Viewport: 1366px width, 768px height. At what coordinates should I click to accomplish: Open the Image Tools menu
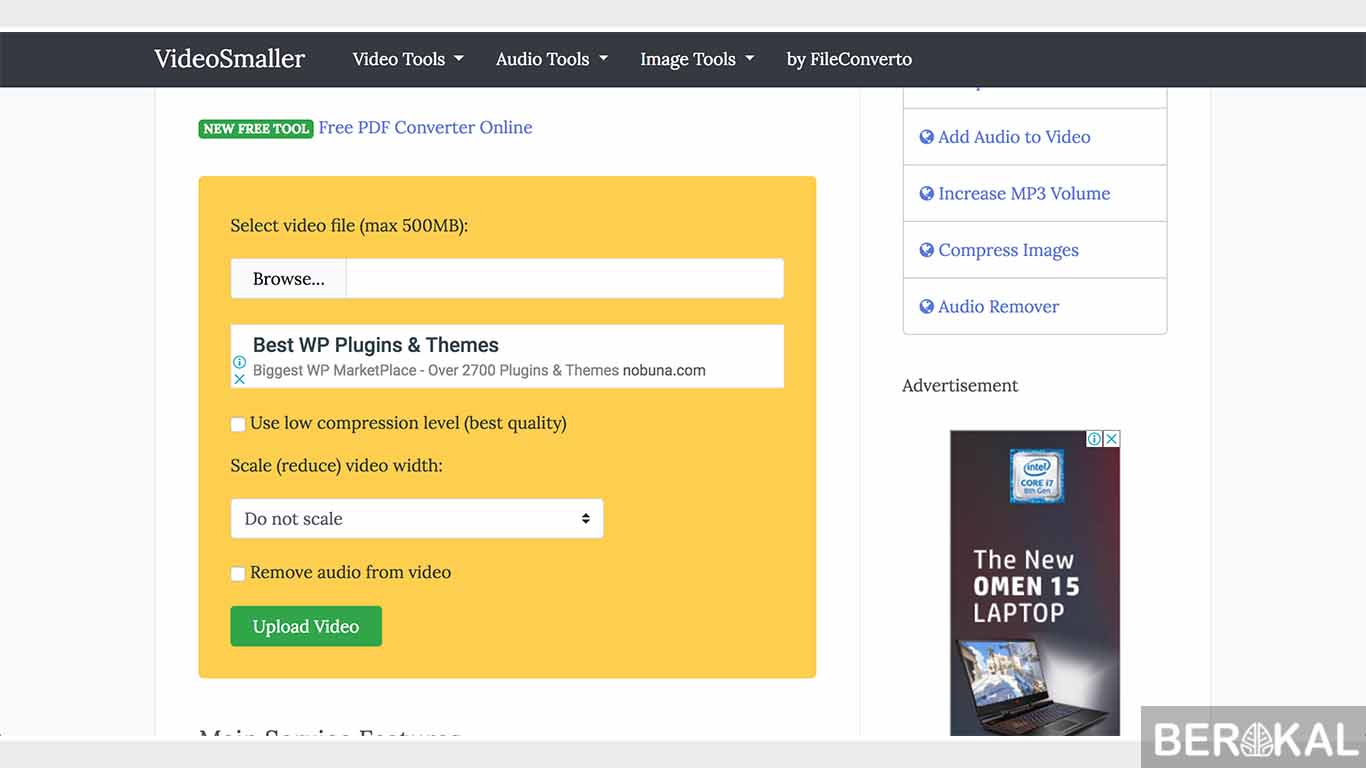point(696,59)
